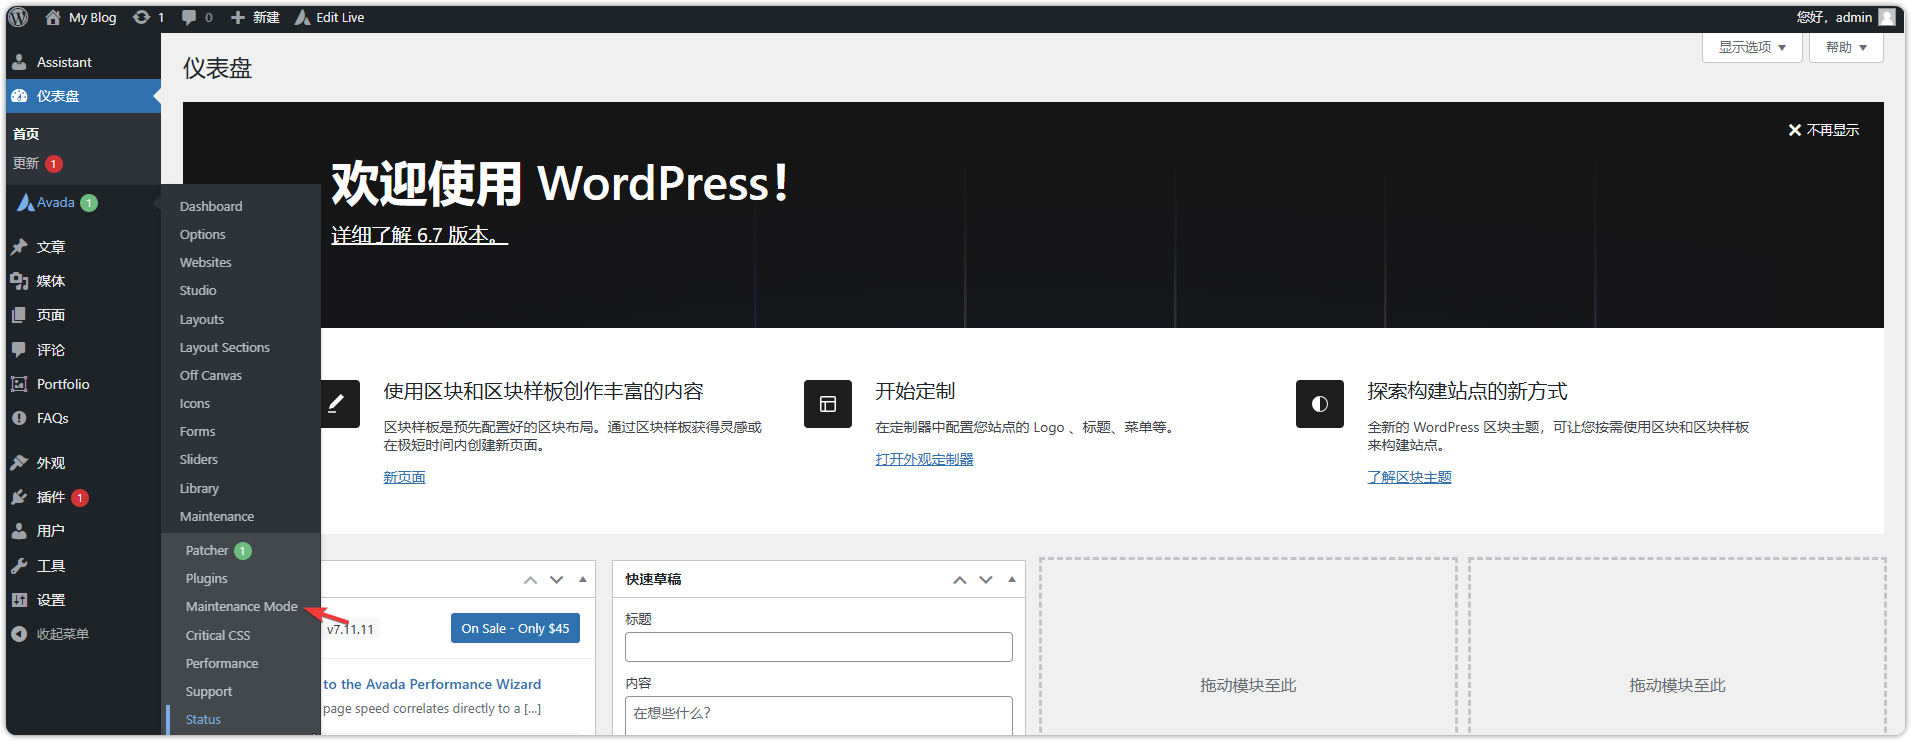Viewport: 1911px width, 741px height.
Task: Toggle collapse of 快速草稿 panel
Action: click(x=1012, y=580)
